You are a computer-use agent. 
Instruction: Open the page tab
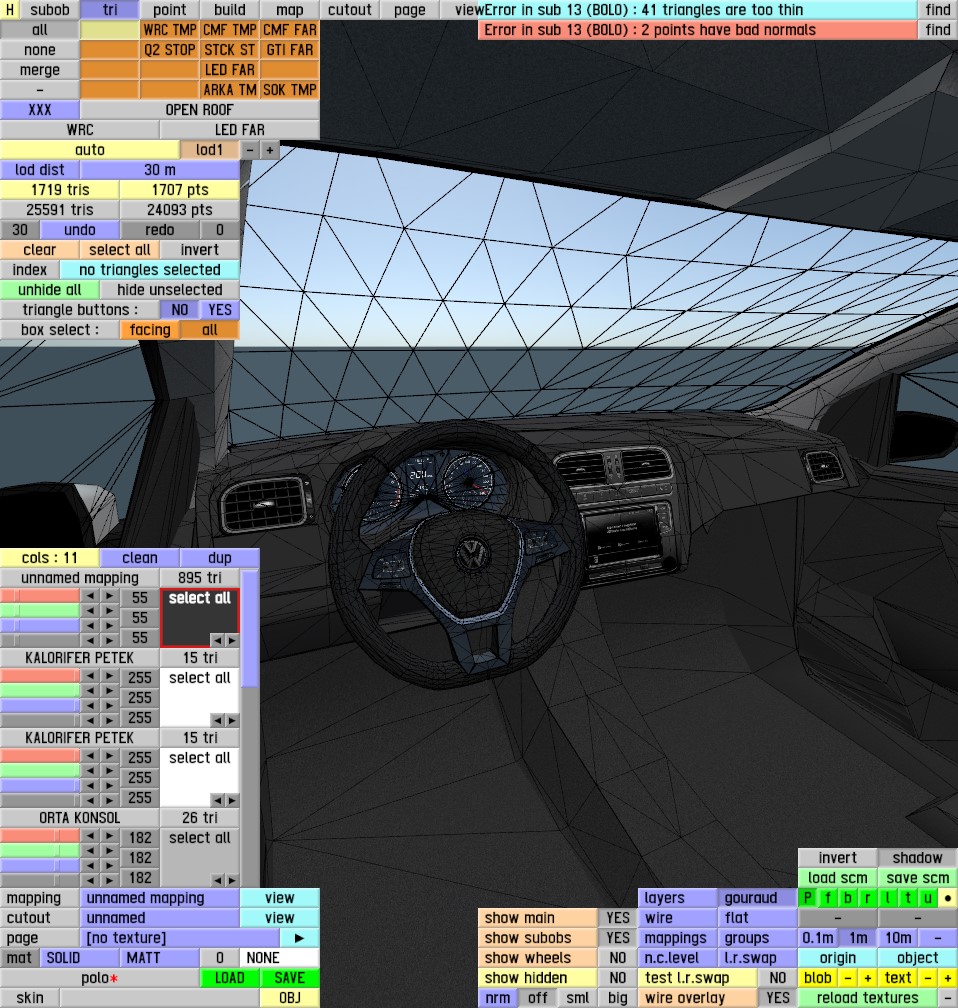click(x=410, y=10)
